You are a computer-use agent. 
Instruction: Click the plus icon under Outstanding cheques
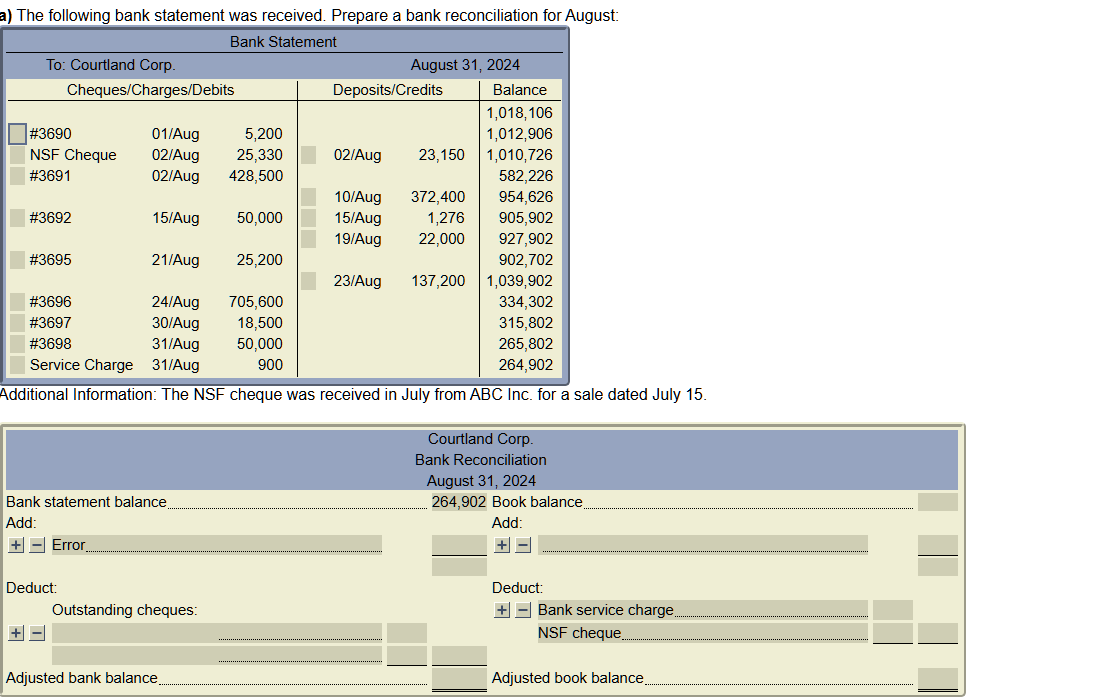[x=14, y=633]
